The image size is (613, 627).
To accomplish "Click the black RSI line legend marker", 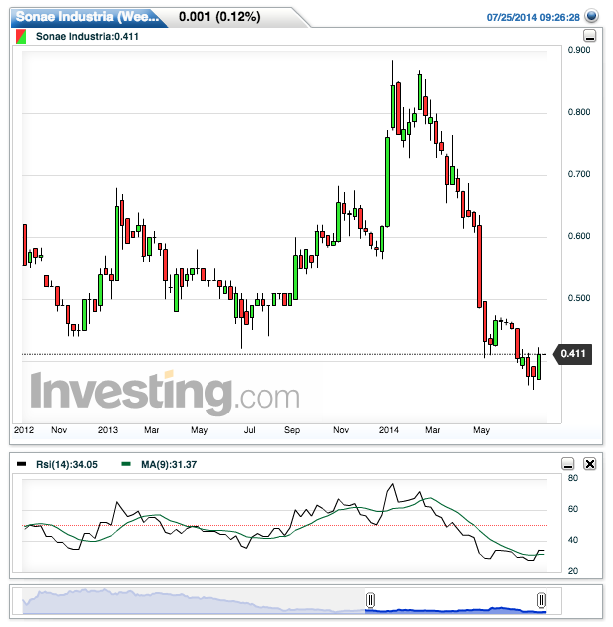I will 21,464.
